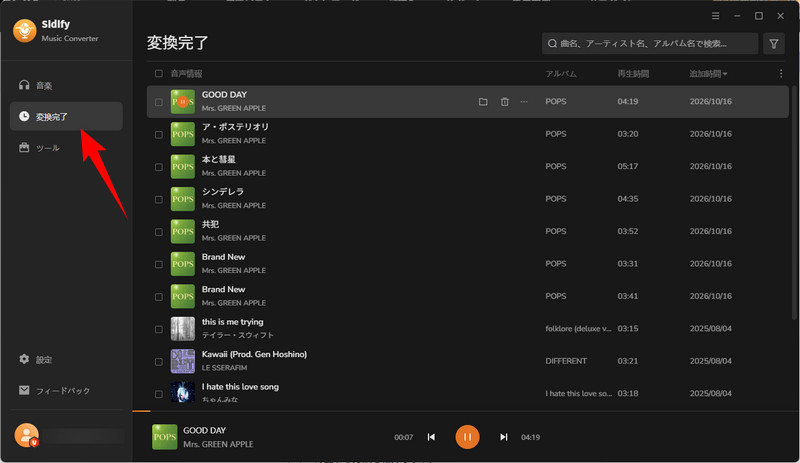Image resolution: width=800 pixels, height=463 pixels.
Task: Click the 音声情報 column header
Action: 186,74
